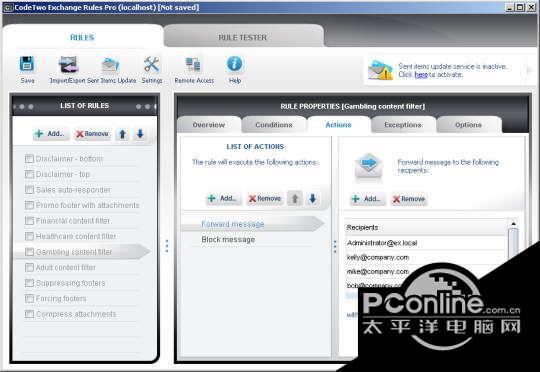Toggle Financial content filter checkbox
The width and height of the screenshot is (540, 372).
[x=29, y=221]
